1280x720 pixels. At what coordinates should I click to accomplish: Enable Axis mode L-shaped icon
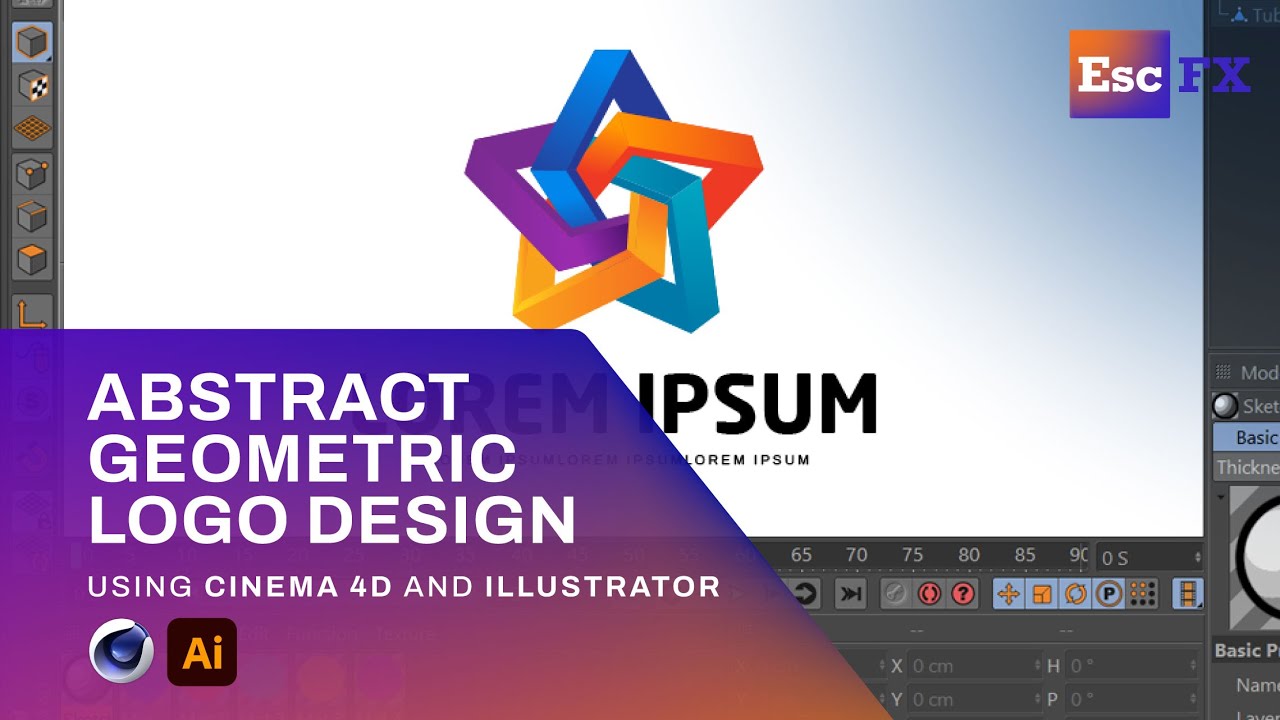(x=32, y=313)
